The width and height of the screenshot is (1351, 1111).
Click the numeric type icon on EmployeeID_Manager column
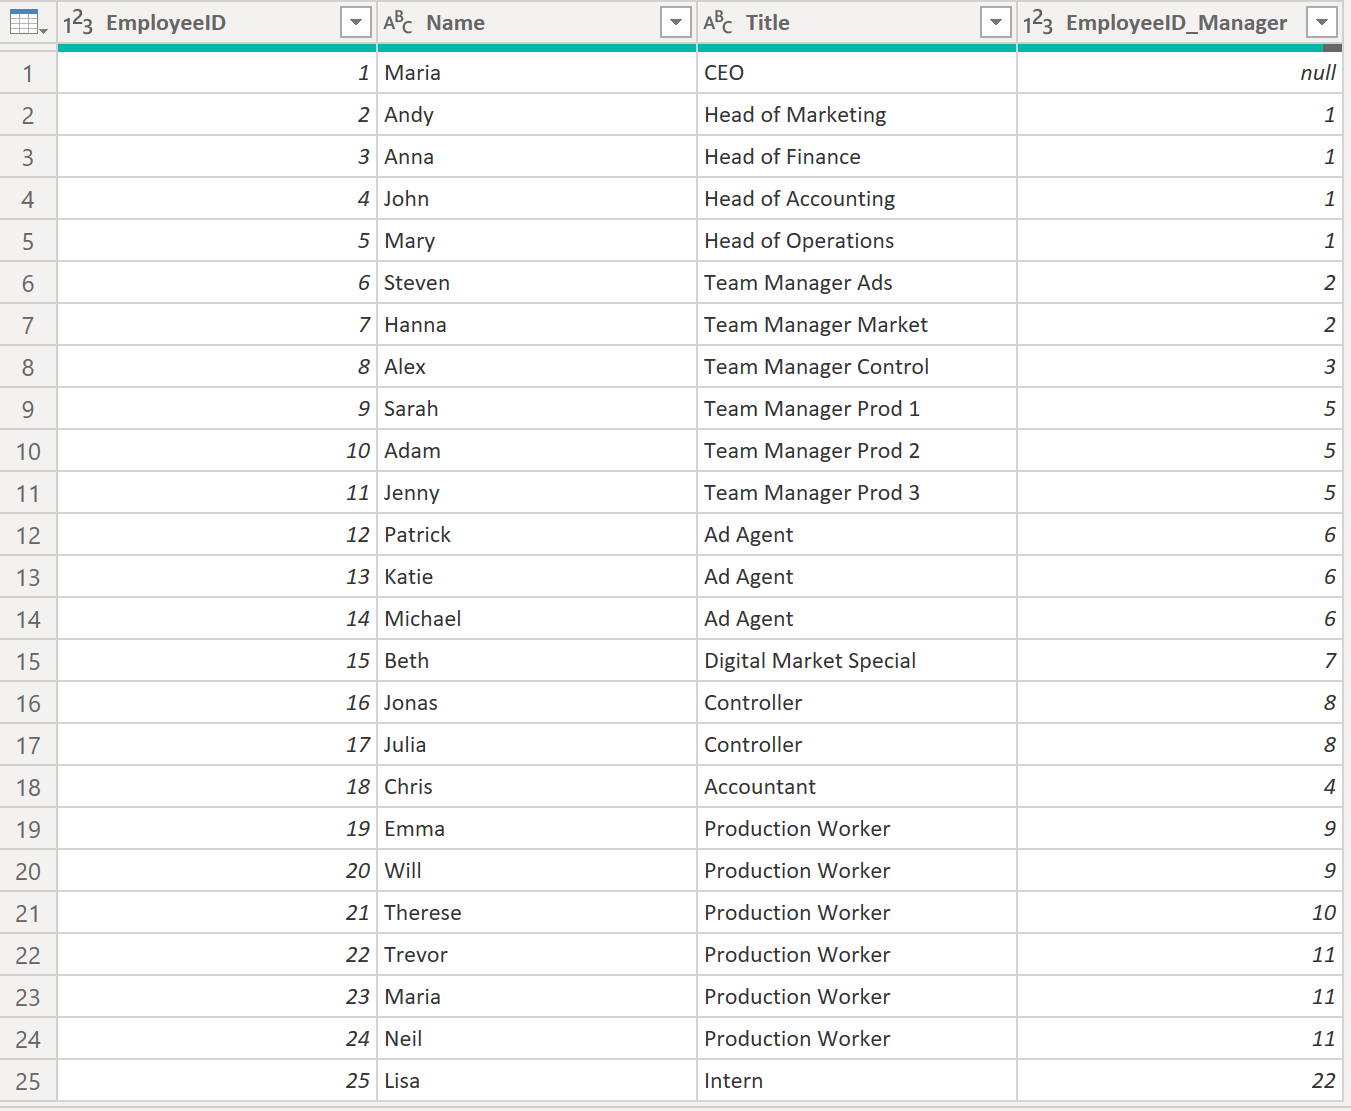pyautogui.click(x=1040, y=22)
